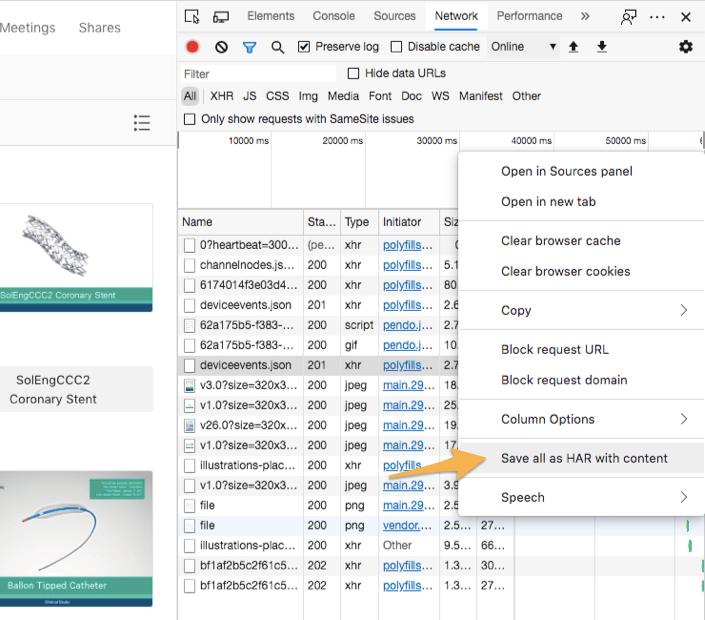705x620 pixels.
Task: Activate the inspect element picker icon
Action: tap(193, 16)
